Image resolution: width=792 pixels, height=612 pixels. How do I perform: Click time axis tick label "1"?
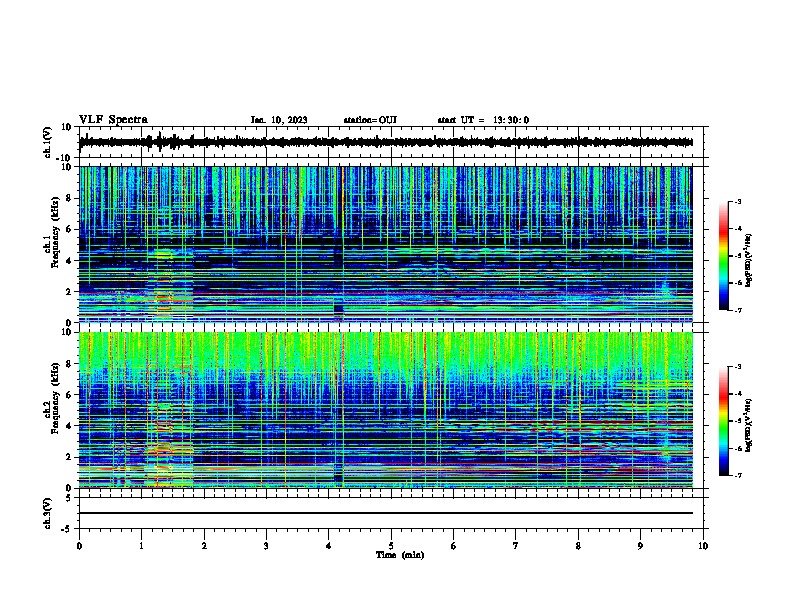tap(141, 546)
